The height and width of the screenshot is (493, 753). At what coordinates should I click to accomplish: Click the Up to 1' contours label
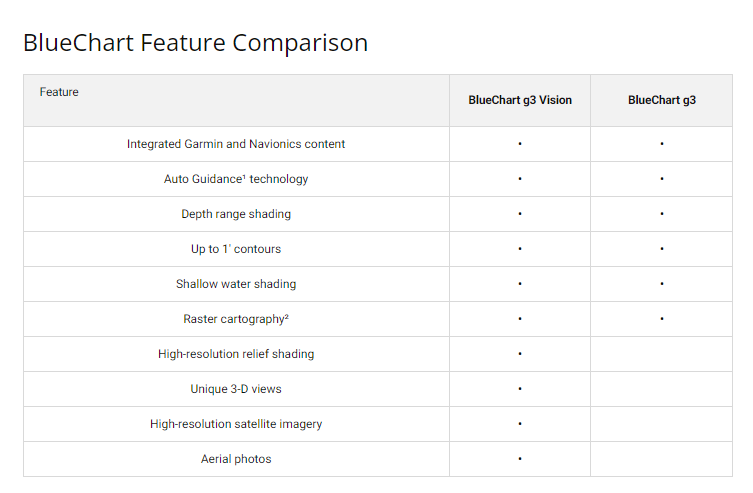pos(236,249)
